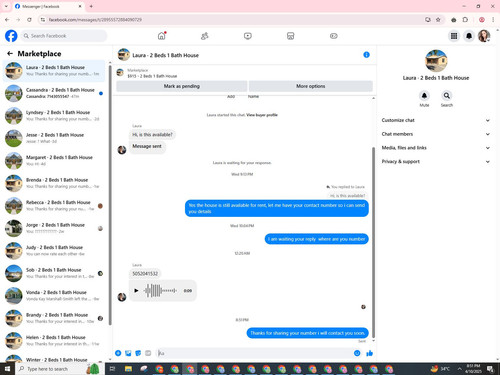Open the Facebook Home icon
The width and height of the screenshot is (500, 375).
(x=162, y=36)
